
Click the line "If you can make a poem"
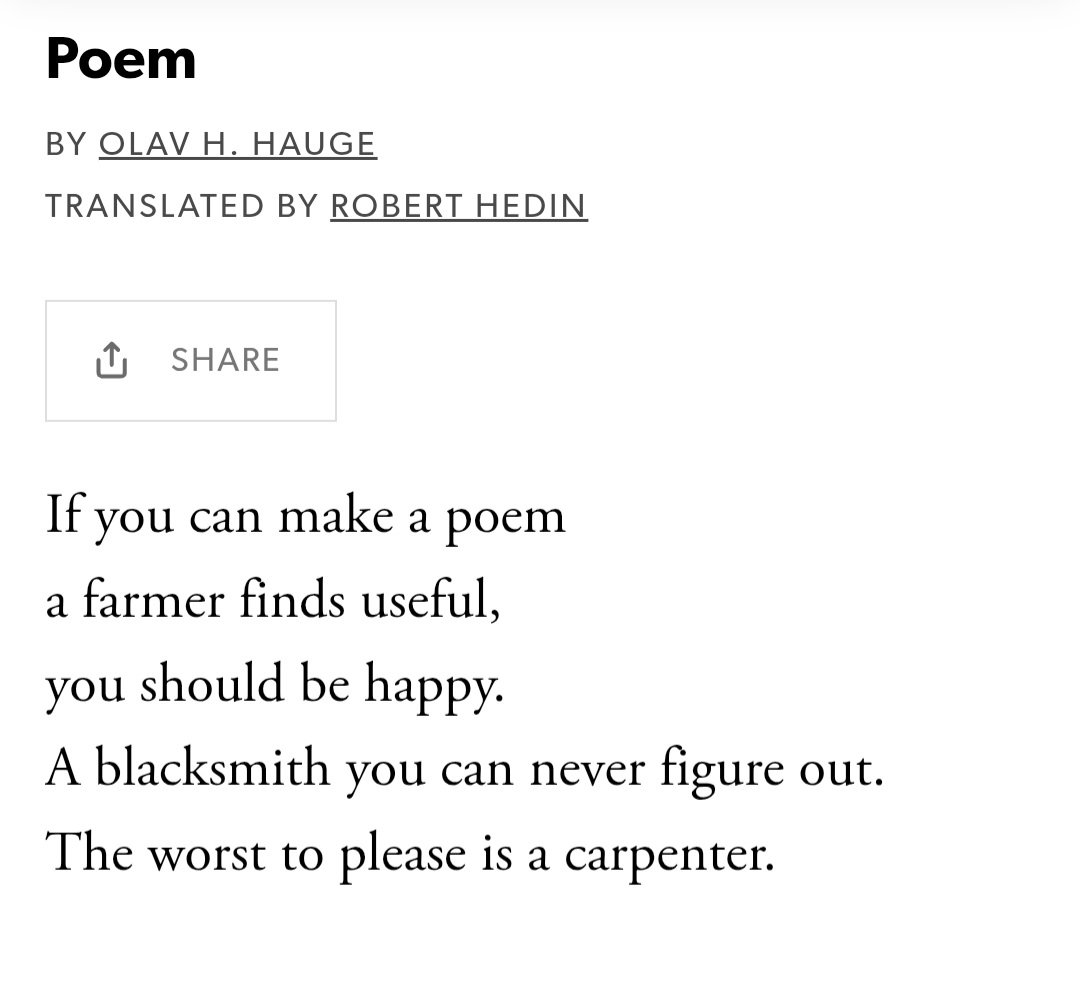(x=305, y=516)
